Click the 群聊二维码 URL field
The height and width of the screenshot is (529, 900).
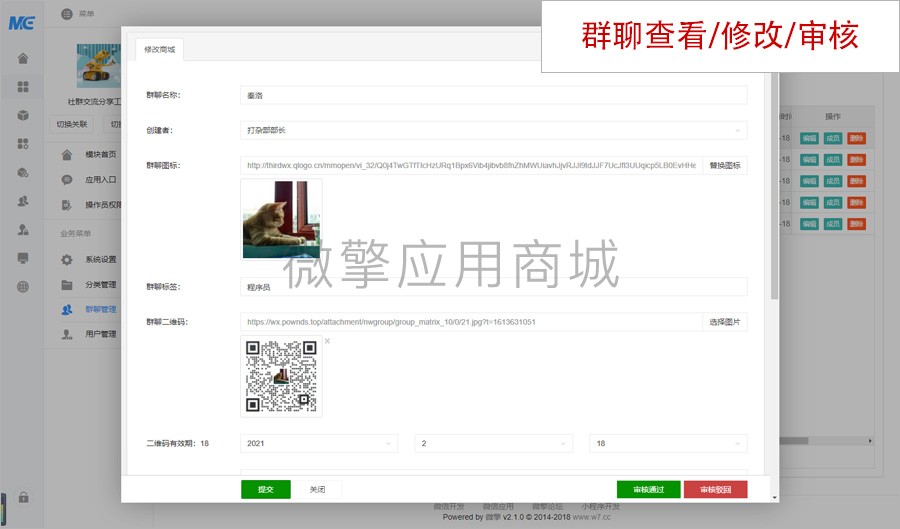(x=471, y=322)
